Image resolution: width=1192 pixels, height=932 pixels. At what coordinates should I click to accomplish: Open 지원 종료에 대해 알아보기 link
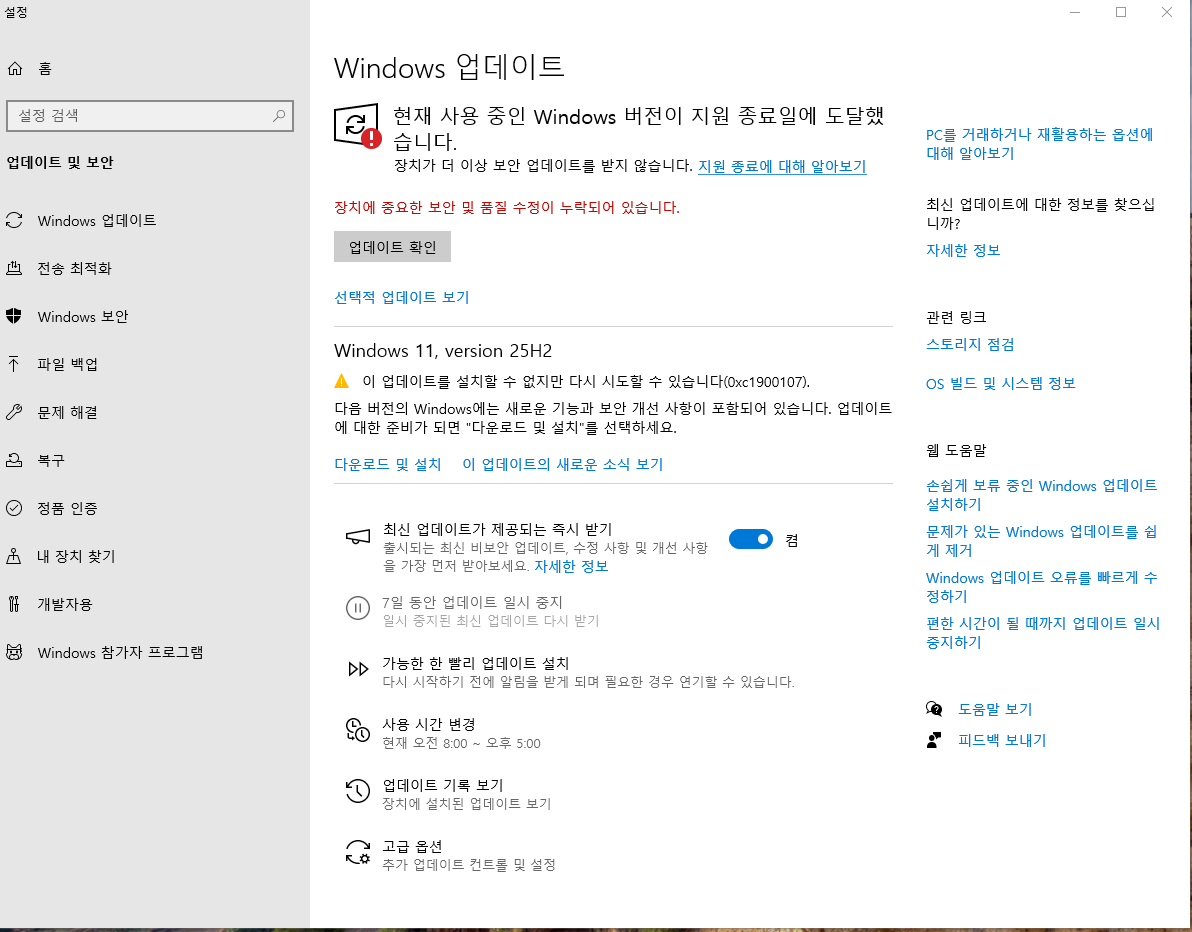(x=782, y=166)
